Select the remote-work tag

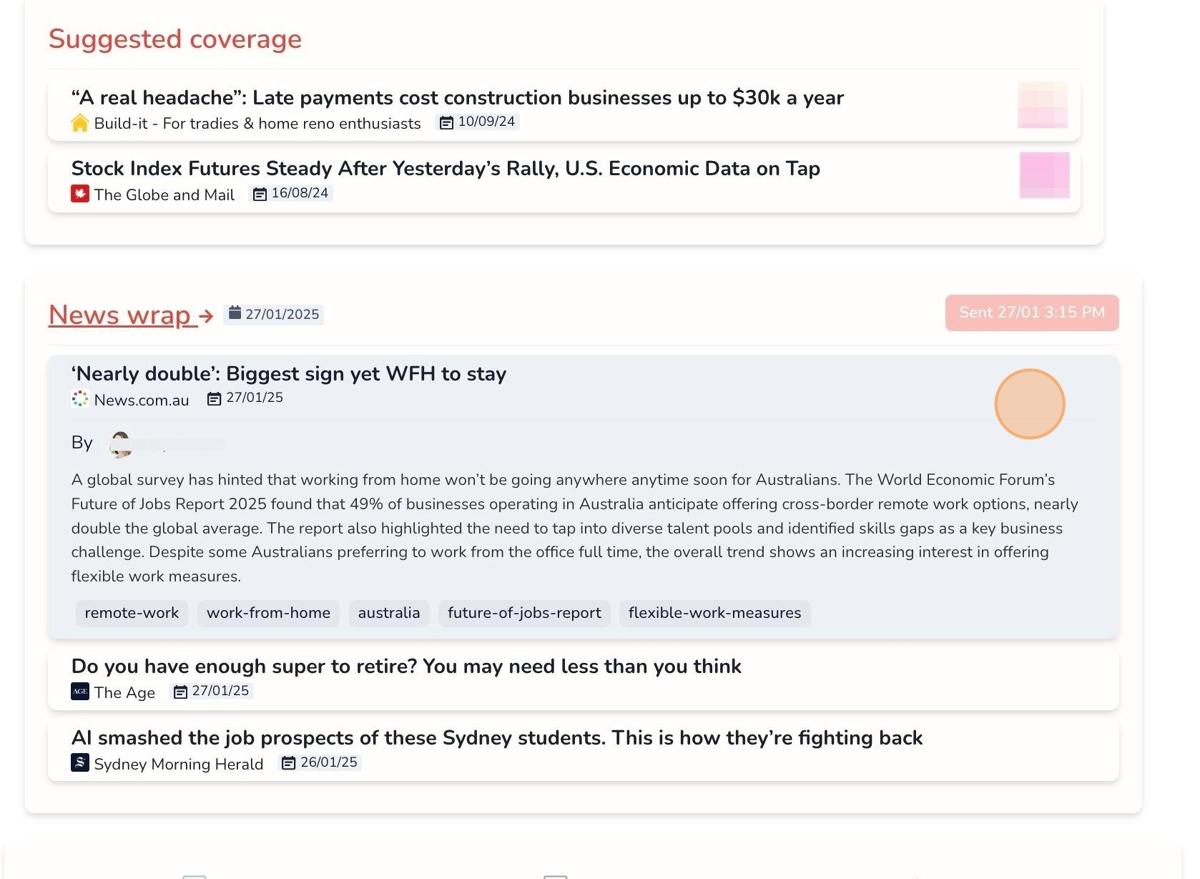132,613
